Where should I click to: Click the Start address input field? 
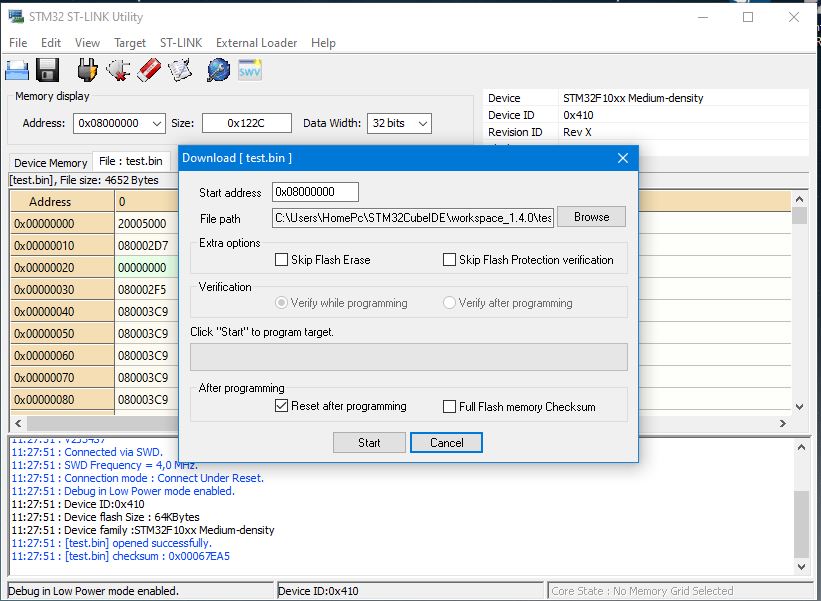(315, 192)
